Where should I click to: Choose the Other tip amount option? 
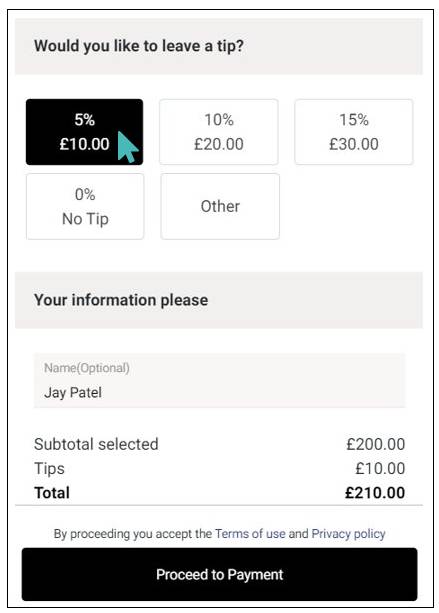click(x=220, y=206)
